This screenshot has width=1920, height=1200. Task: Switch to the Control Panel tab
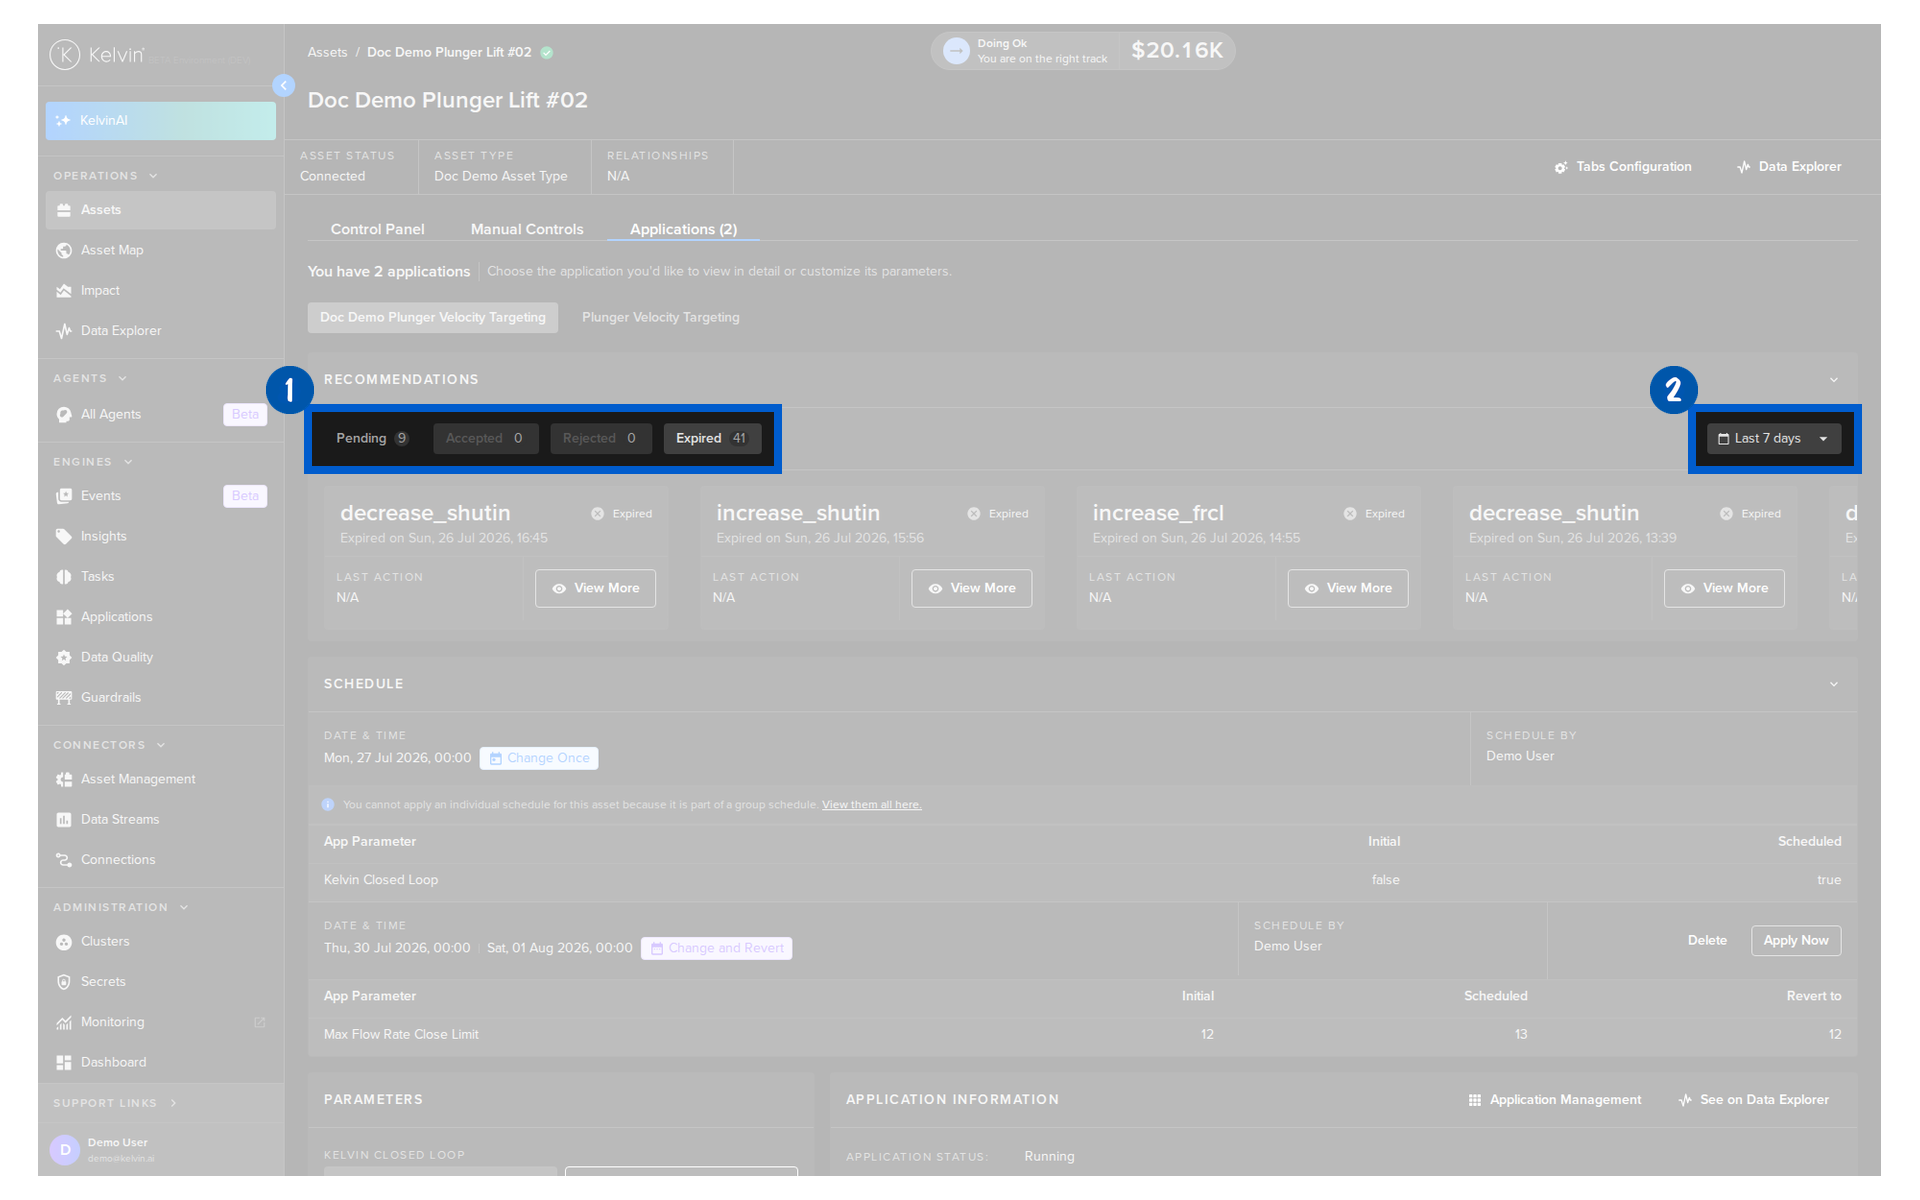[378, 229]
